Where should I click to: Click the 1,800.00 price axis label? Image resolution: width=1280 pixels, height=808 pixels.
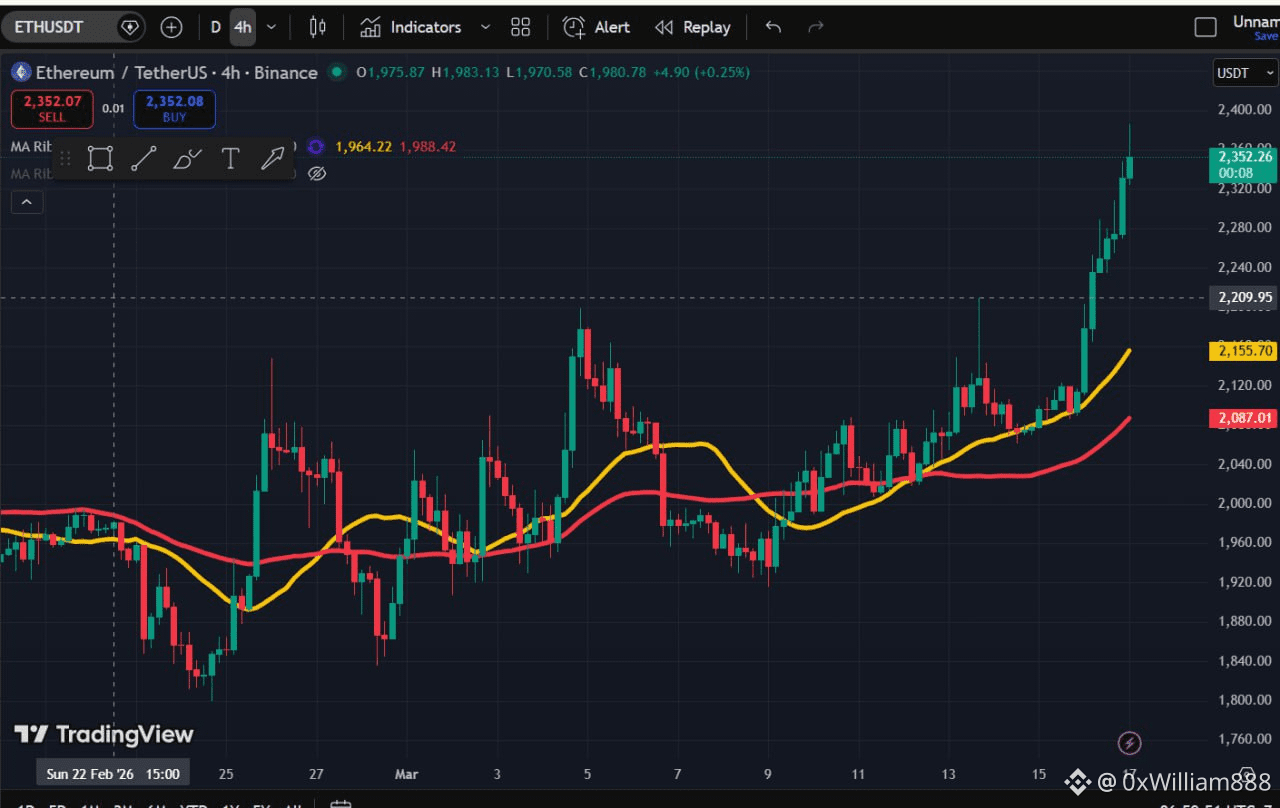point(1245,700)
